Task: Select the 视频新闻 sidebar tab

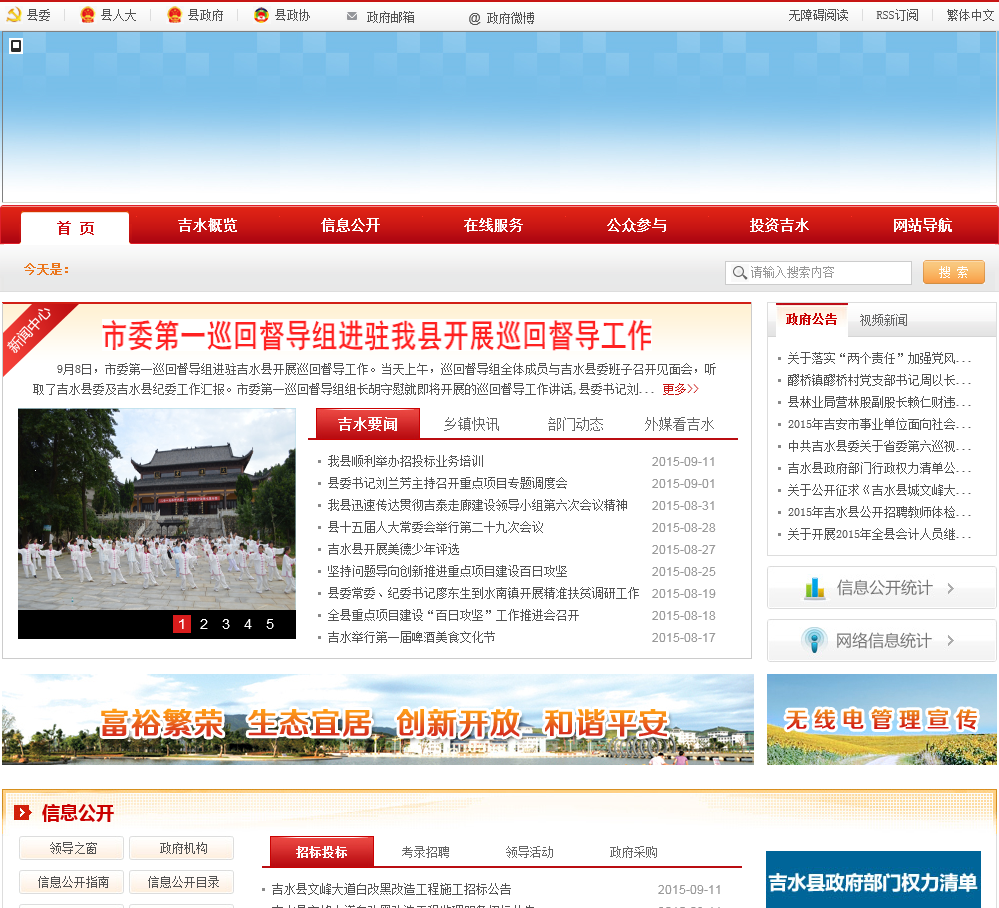Action: click(x=883, y=321)
